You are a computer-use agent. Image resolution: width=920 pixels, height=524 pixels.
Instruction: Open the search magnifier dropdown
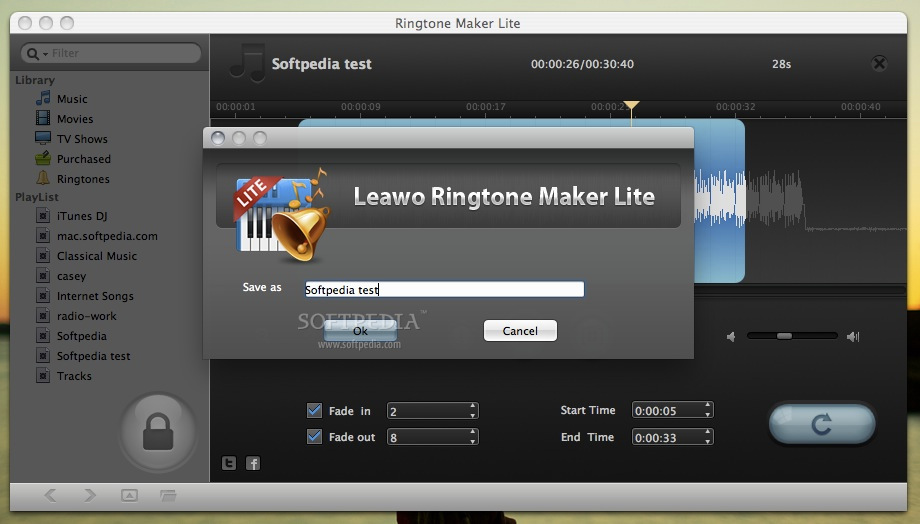[36, 53]
